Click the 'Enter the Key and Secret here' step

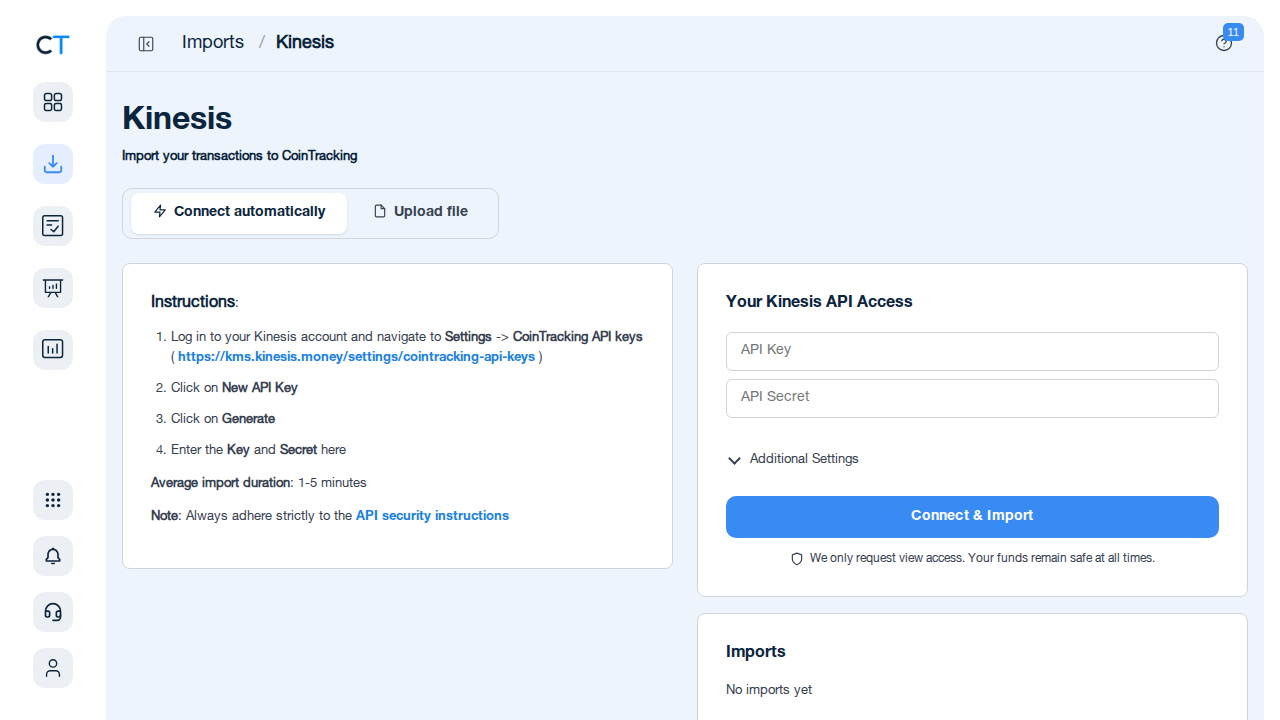pos(258,450)
